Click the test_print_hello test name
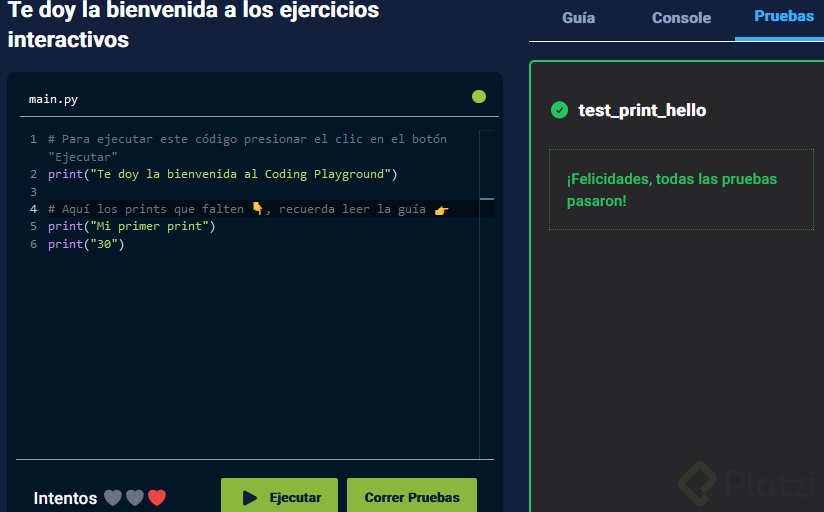Image resolution: width=824 pixels, height=512 pixels. click(x=642, y=110)
